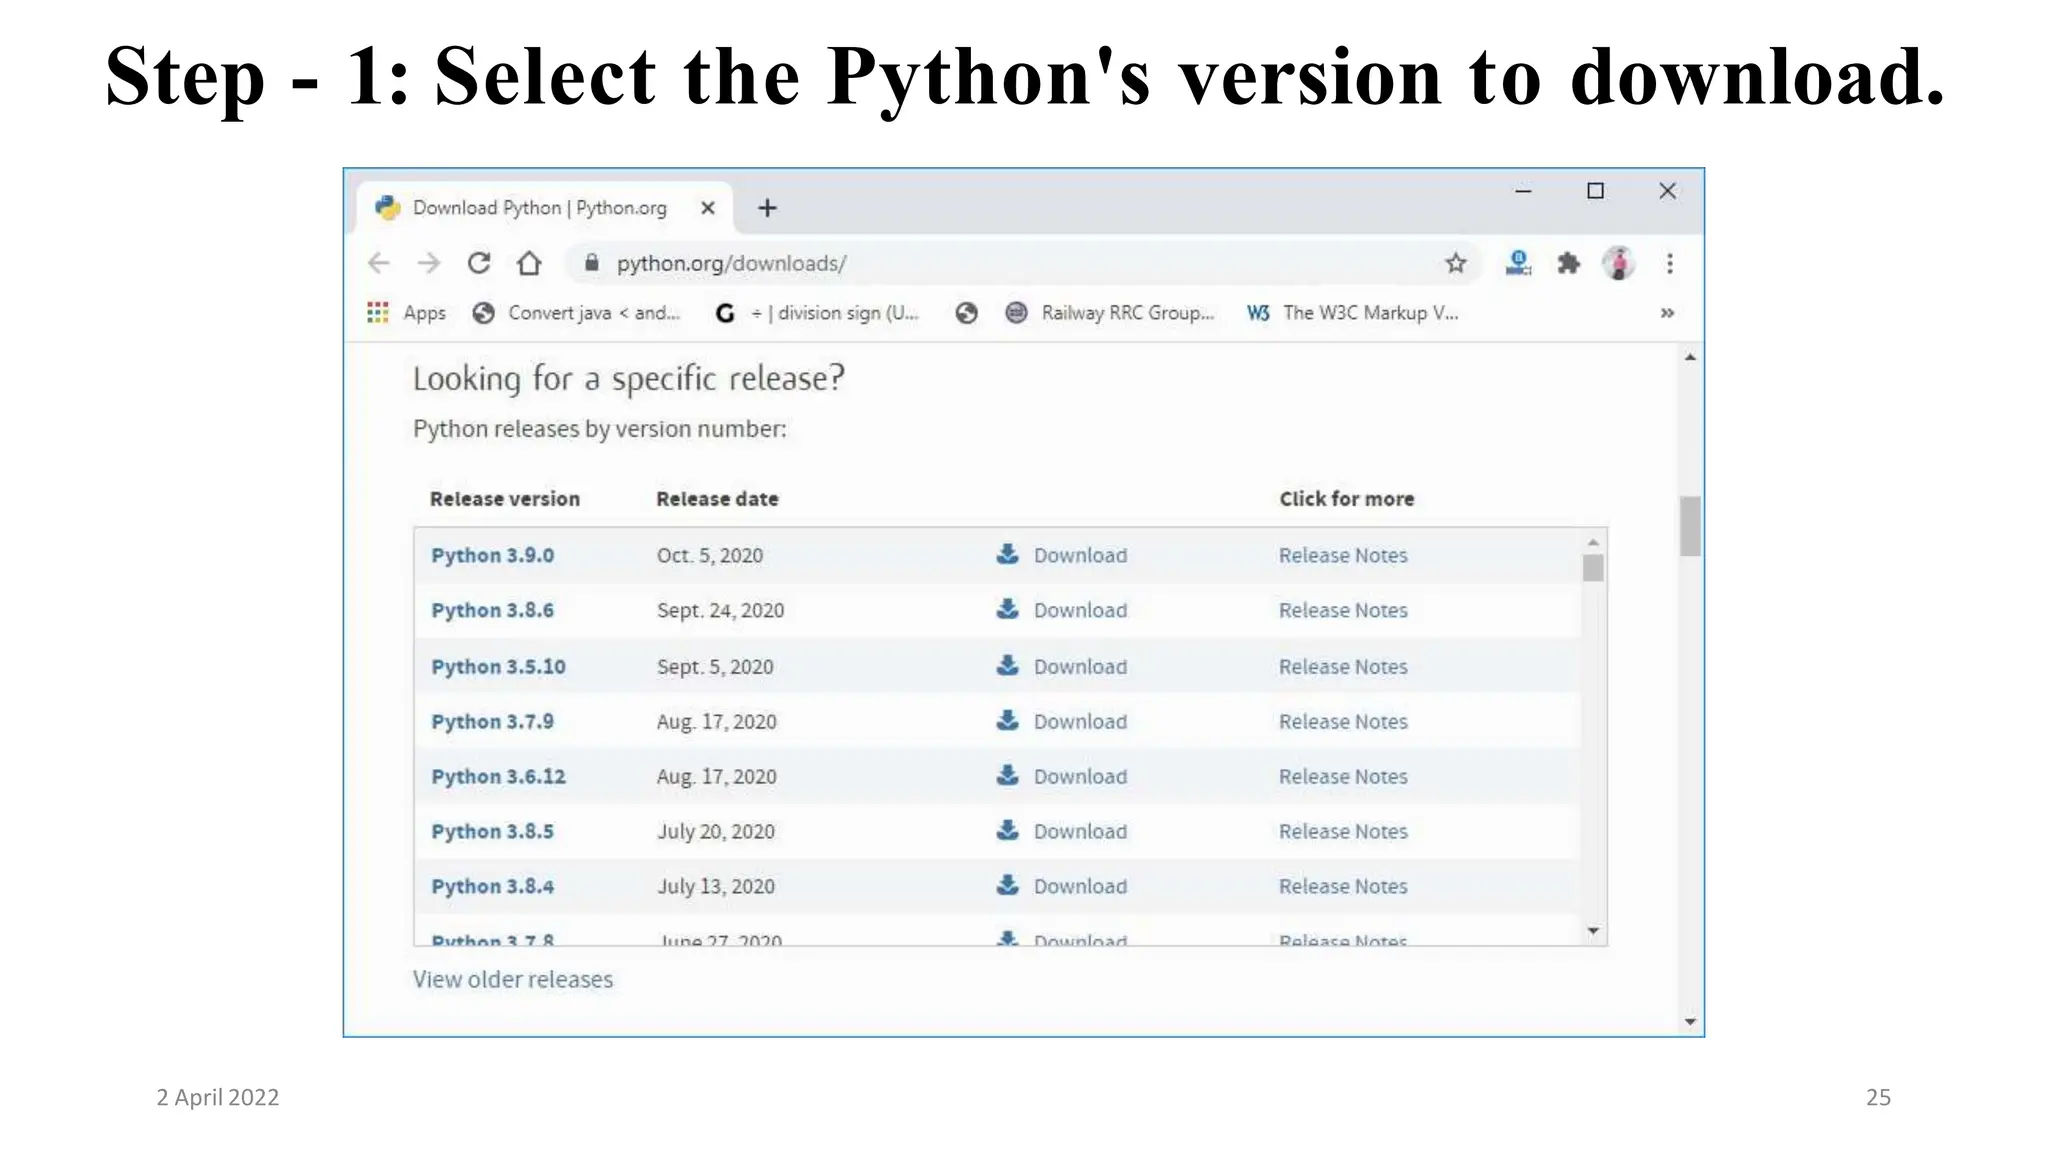Click View older releases link
The image size is (2048, 1152).
pos(512,979)
